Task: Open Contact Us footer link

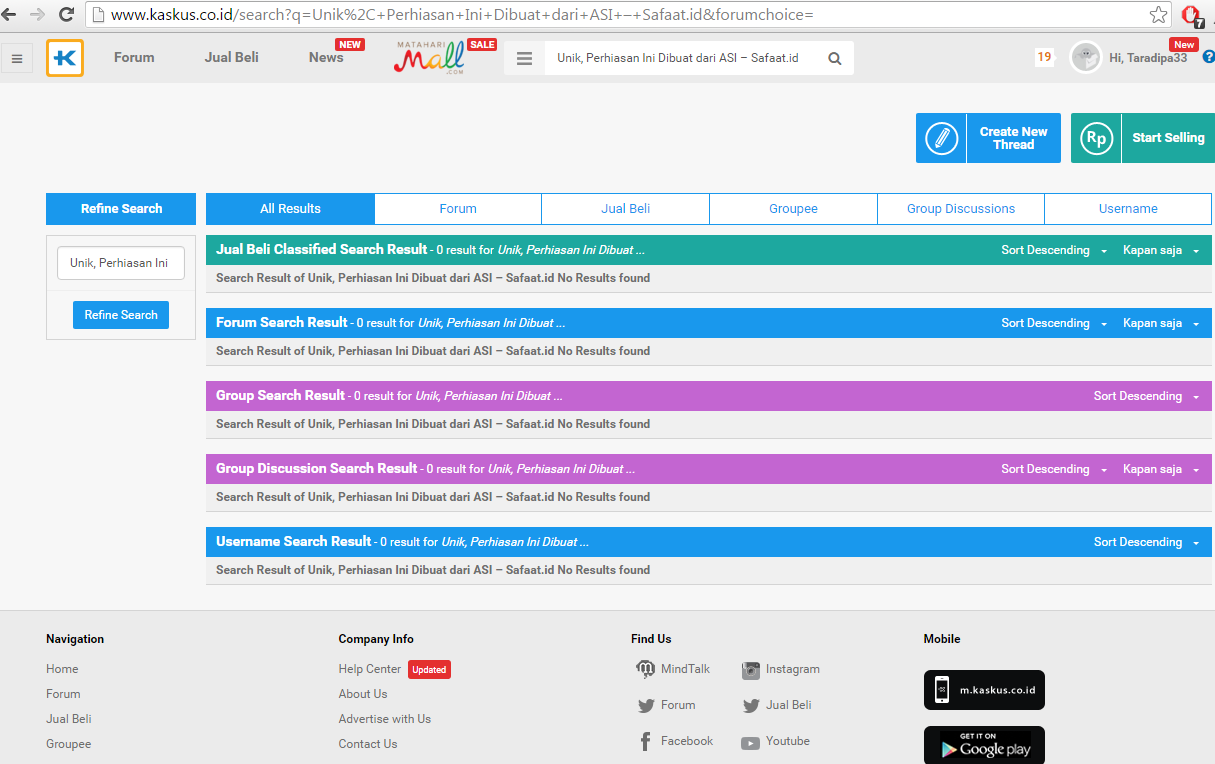Action: pyautogui.click(x=368, y=744)
